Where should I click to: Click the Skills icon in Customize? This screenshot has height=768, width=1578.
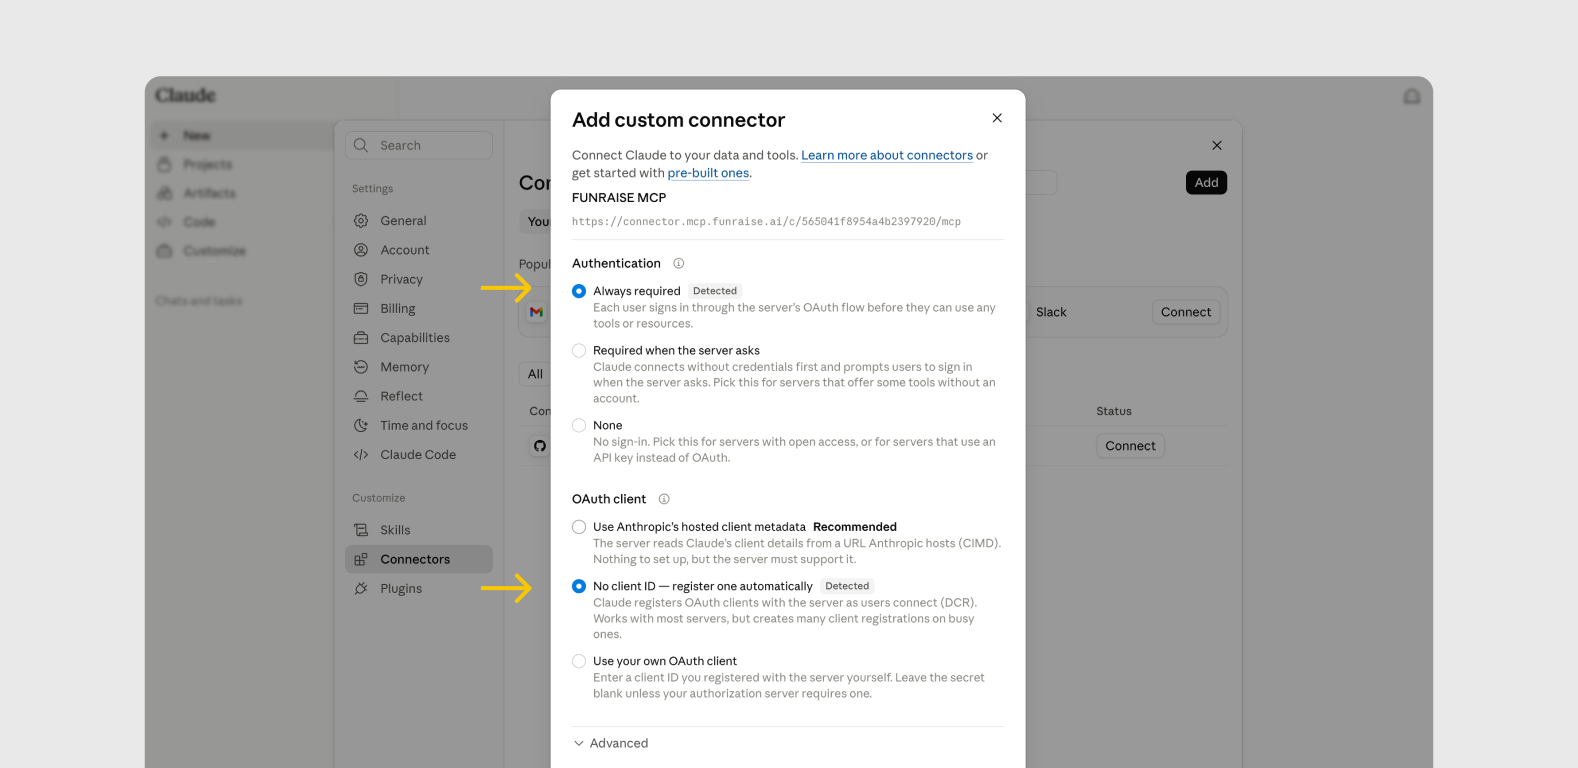tap(361, 530)
